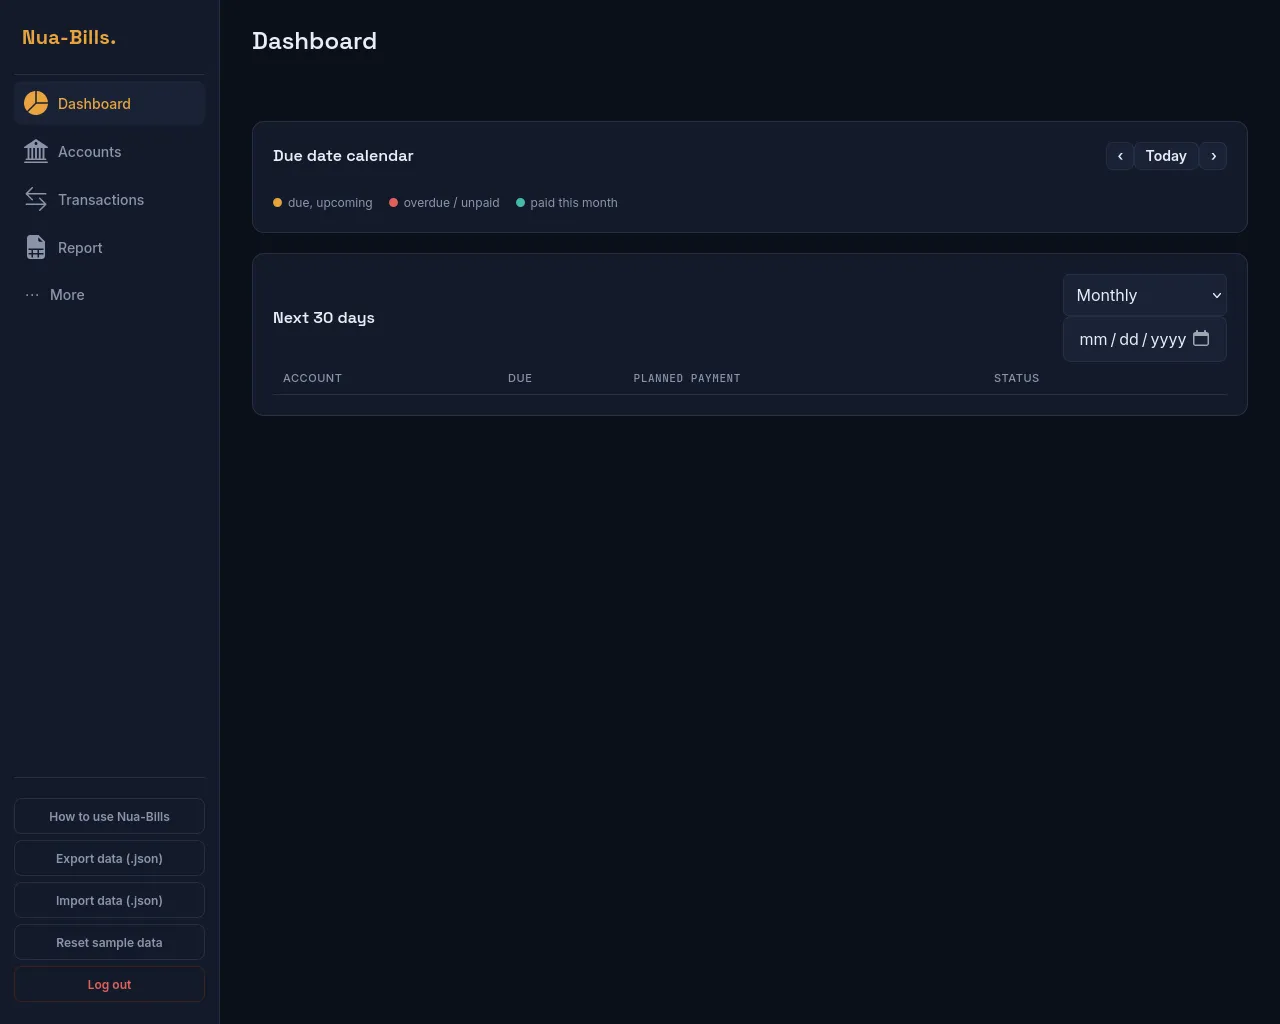
Task: Click the Dashboard page title
Action: (314, 41)
